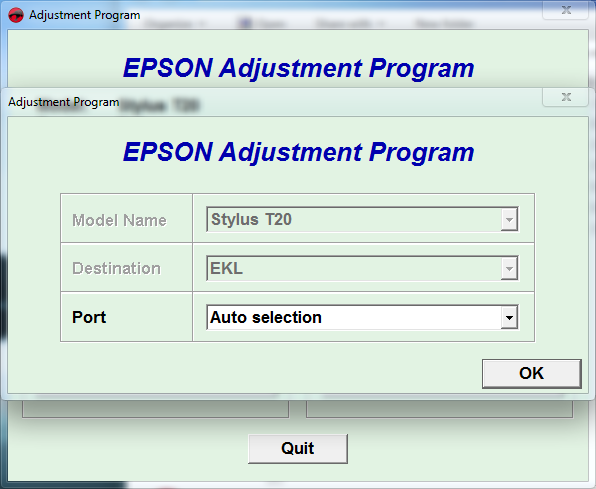
Task: Click the Destination label
Action: pos(116,268)
